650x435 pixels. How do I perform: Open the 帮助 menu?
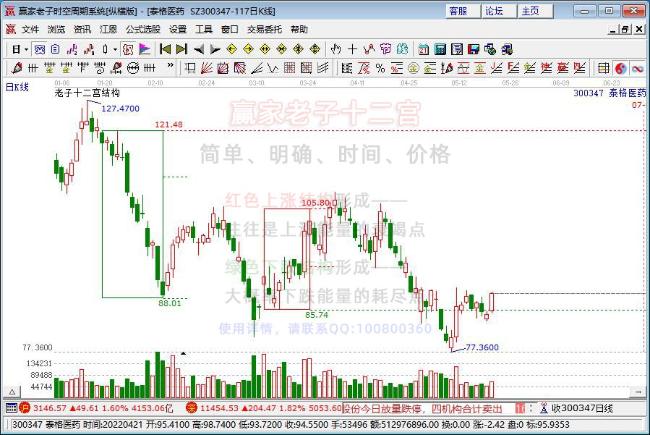tap(299, 29)
